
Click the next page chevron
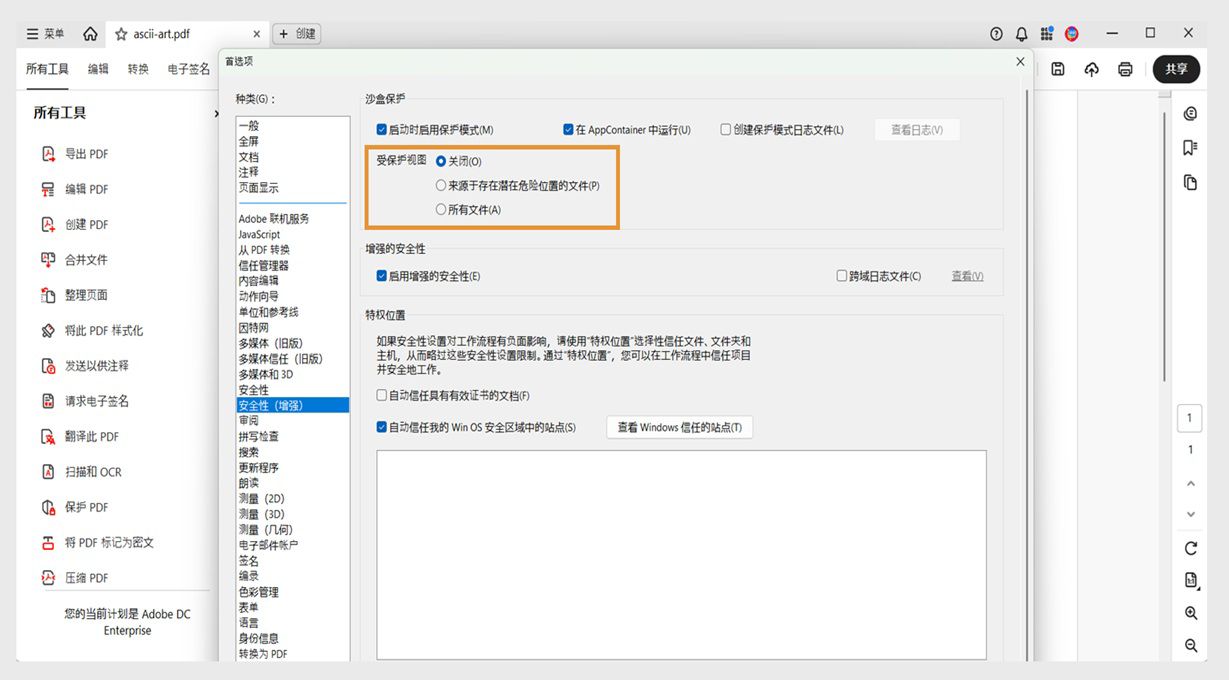tap(1189, 514)
